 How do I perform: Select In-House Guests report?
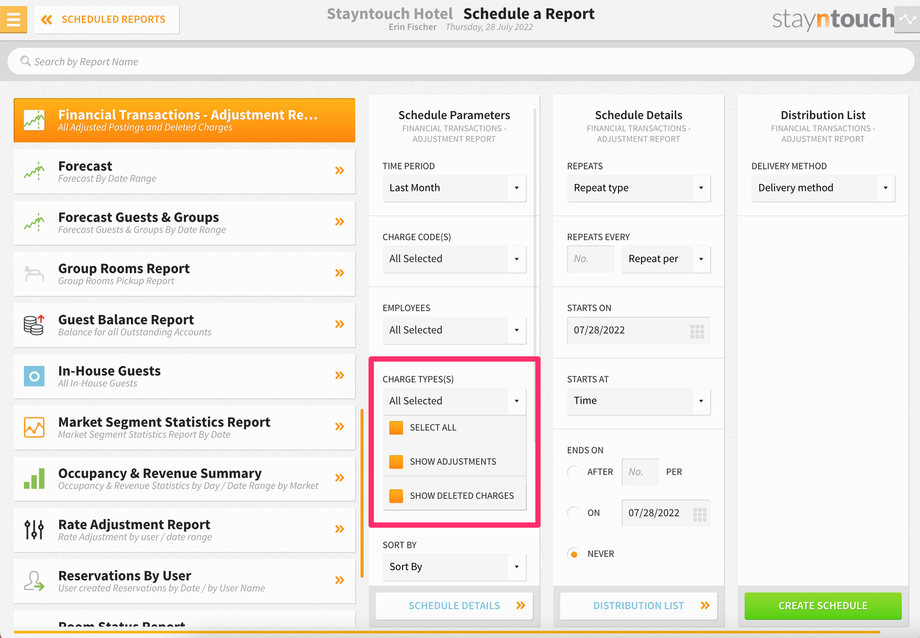point(184,376)
